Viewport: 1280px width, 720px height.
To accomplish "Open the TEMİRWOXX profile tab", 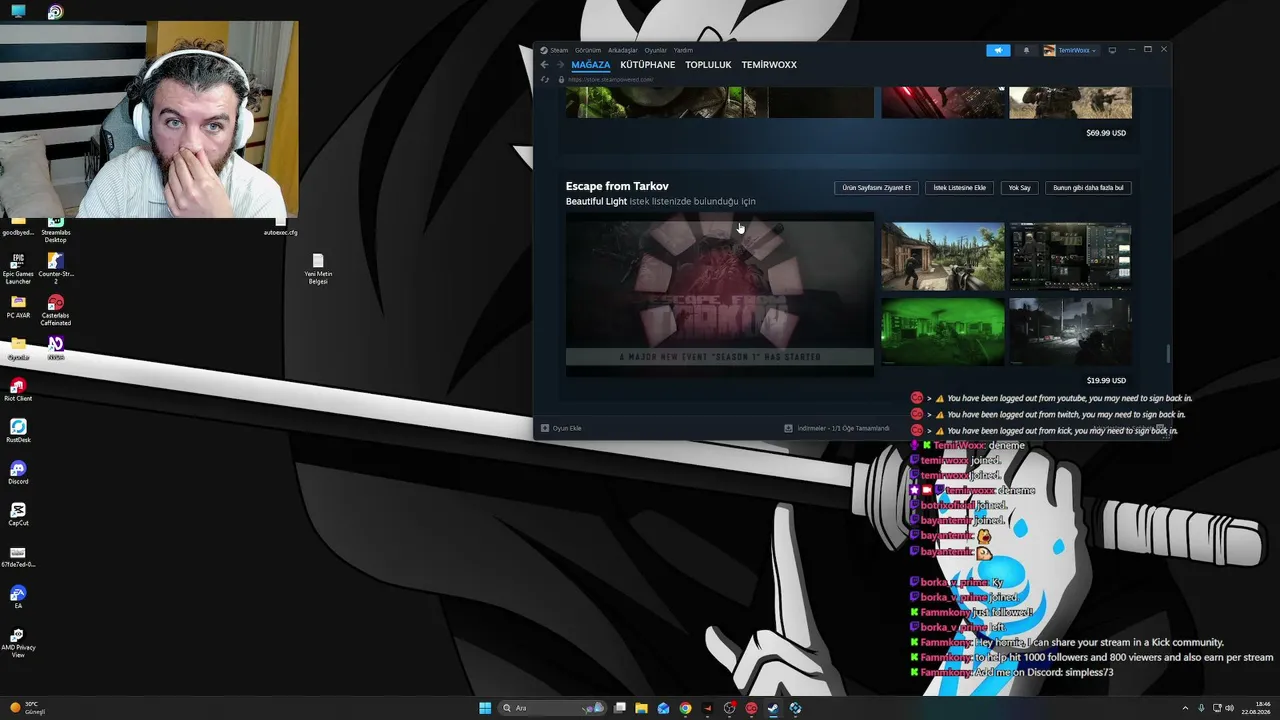I will pyautogui.click(x=769, y=65).
